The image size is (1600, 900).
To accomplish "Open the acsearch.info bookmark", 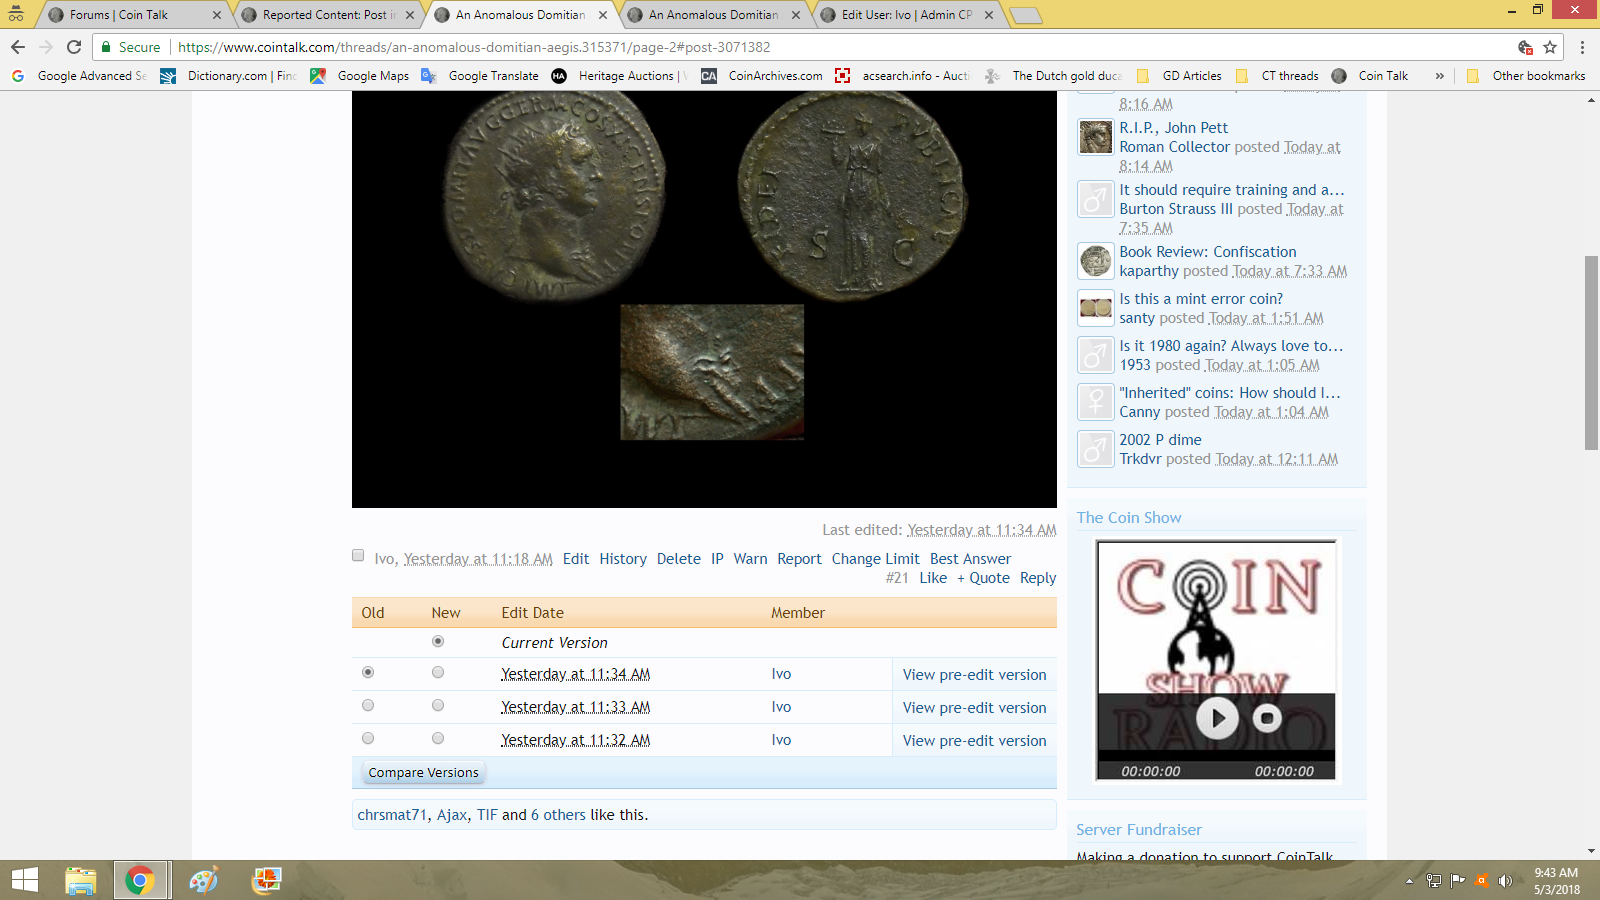I will (903, 76).
